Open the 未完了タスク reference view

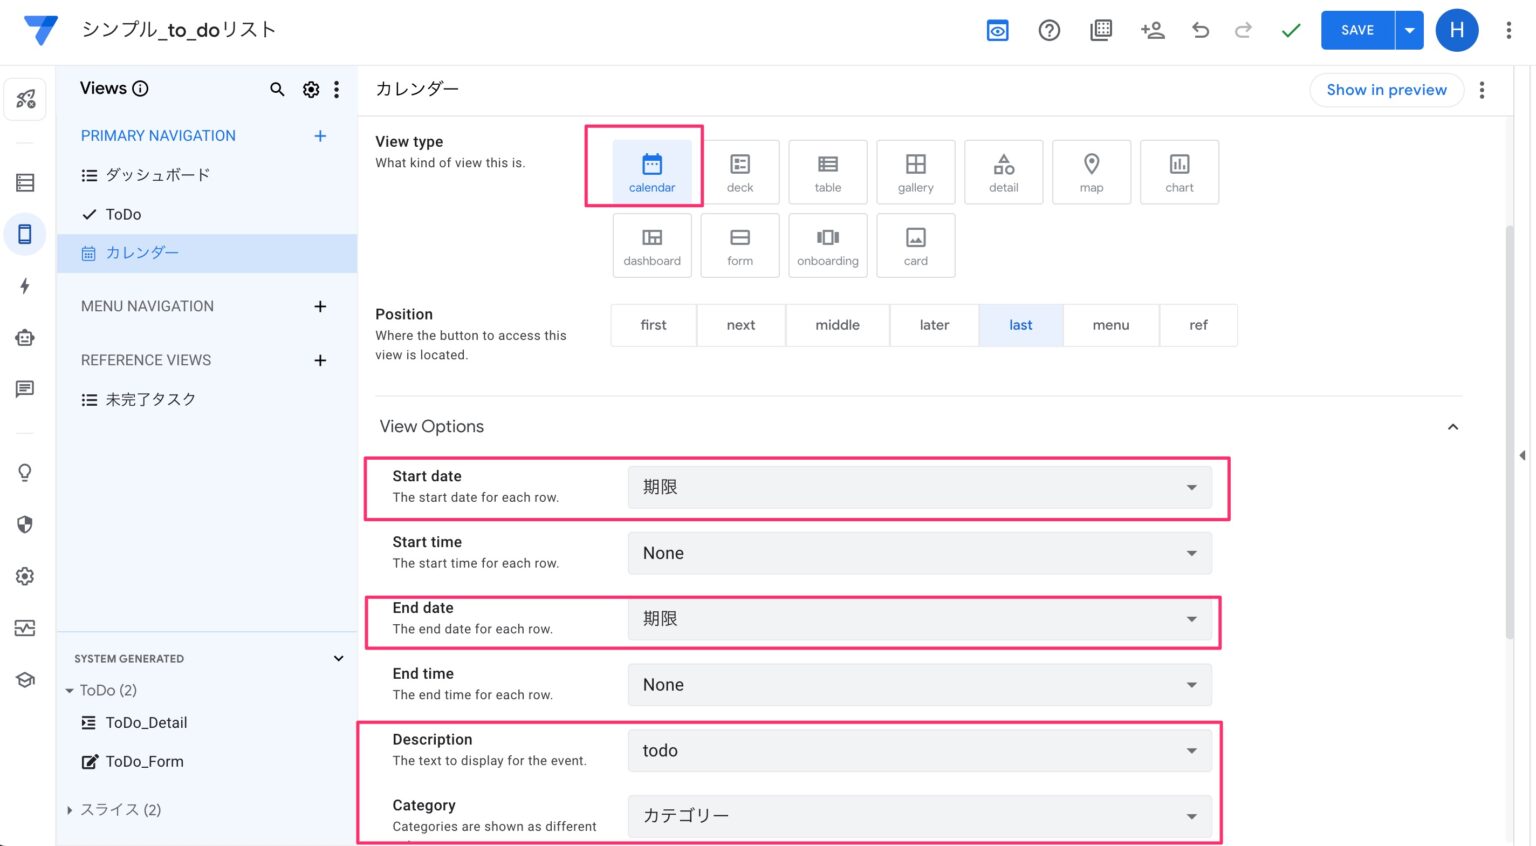point(152,398)
